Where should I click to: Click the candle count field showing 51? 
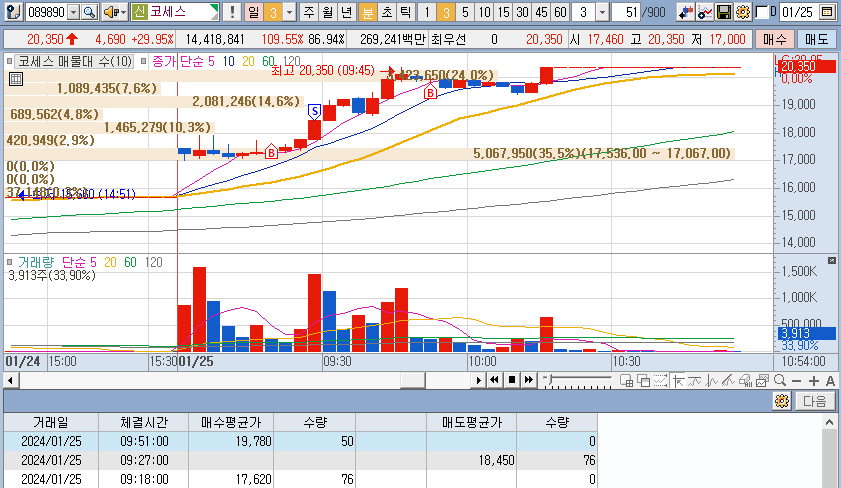pyautogui.click(x=625, y=12)
